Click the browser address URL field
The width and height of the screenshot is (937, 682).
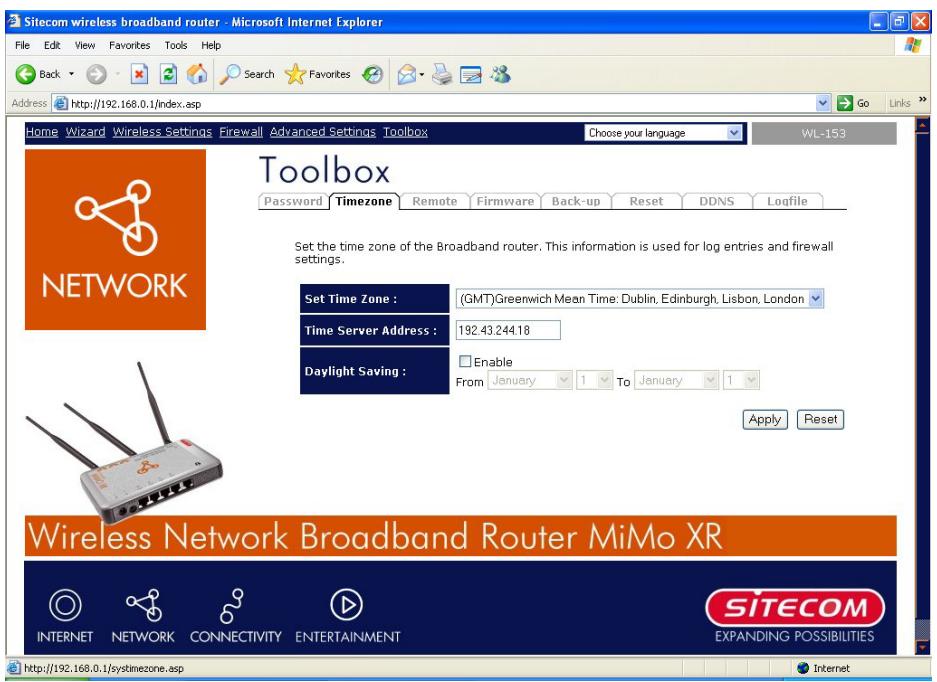pyautogui.click(x=442, y=103)
